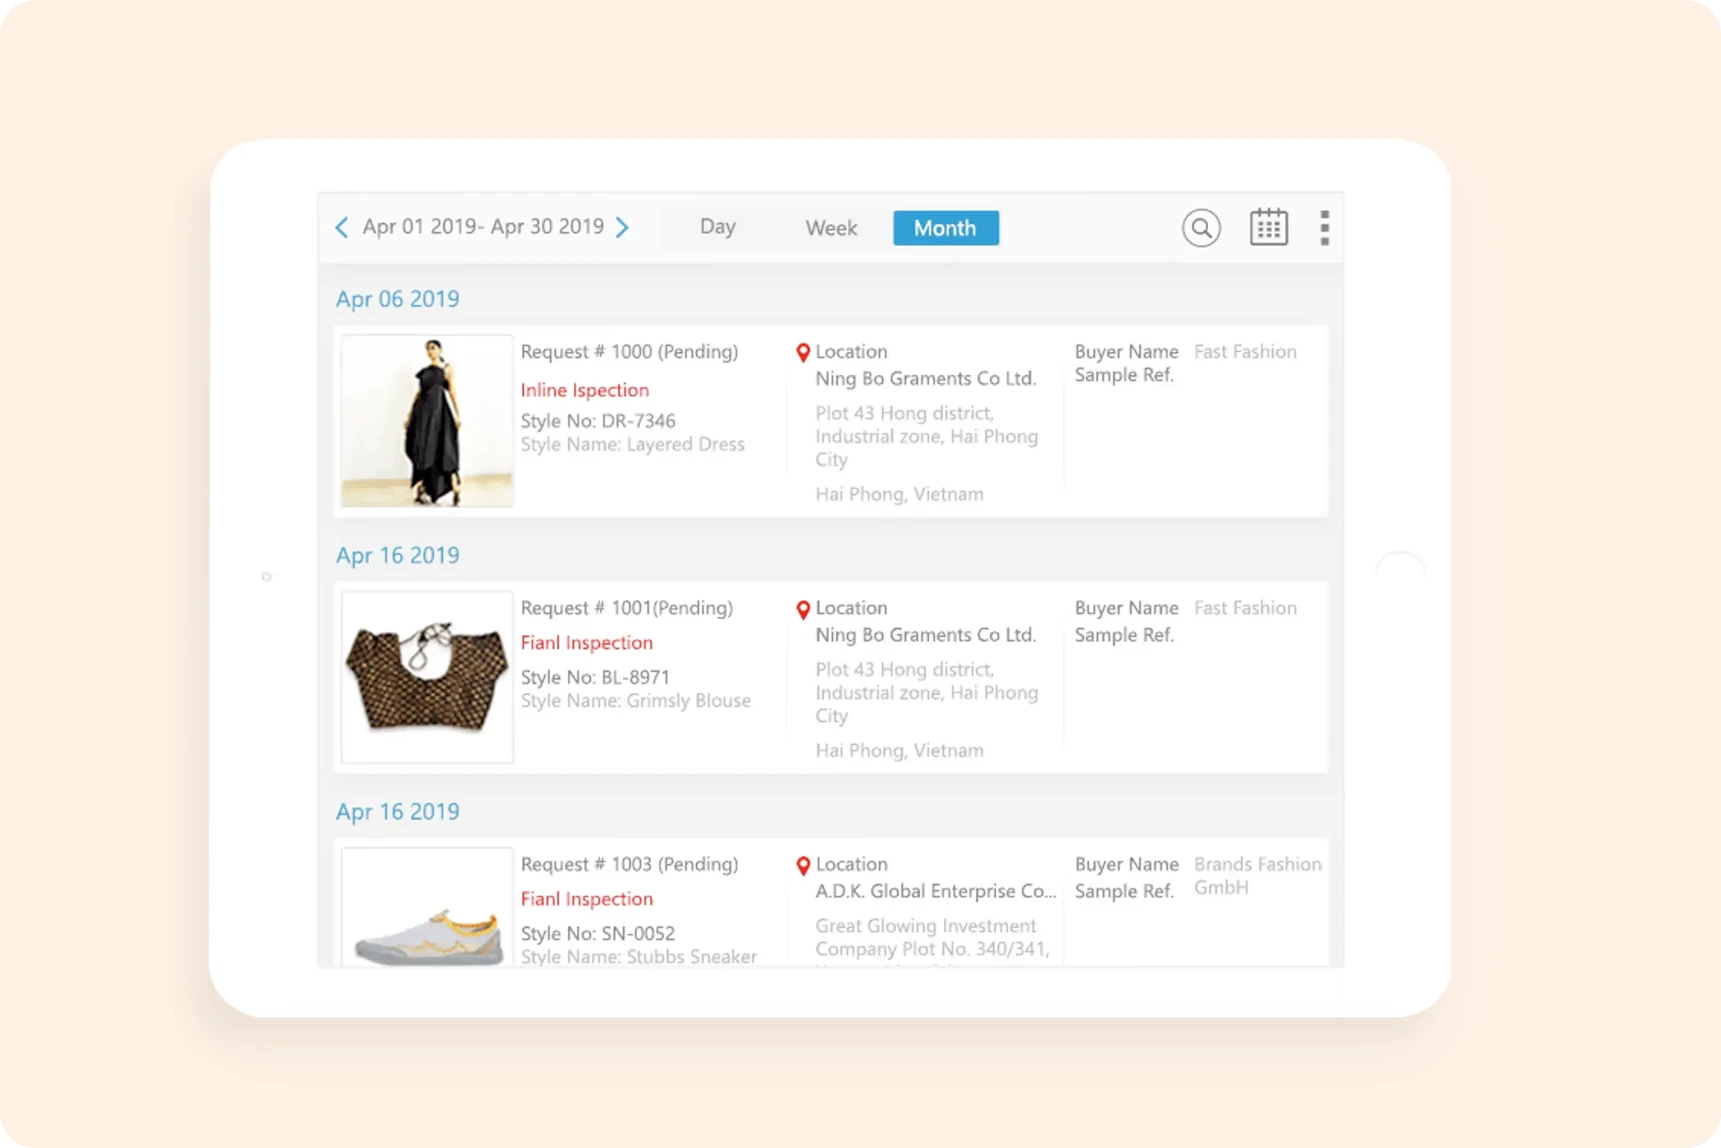Open Request # 1000 (Pending) title
Screen dimensions: 1721x1148
pyautogui.click(x=629, y=352)
